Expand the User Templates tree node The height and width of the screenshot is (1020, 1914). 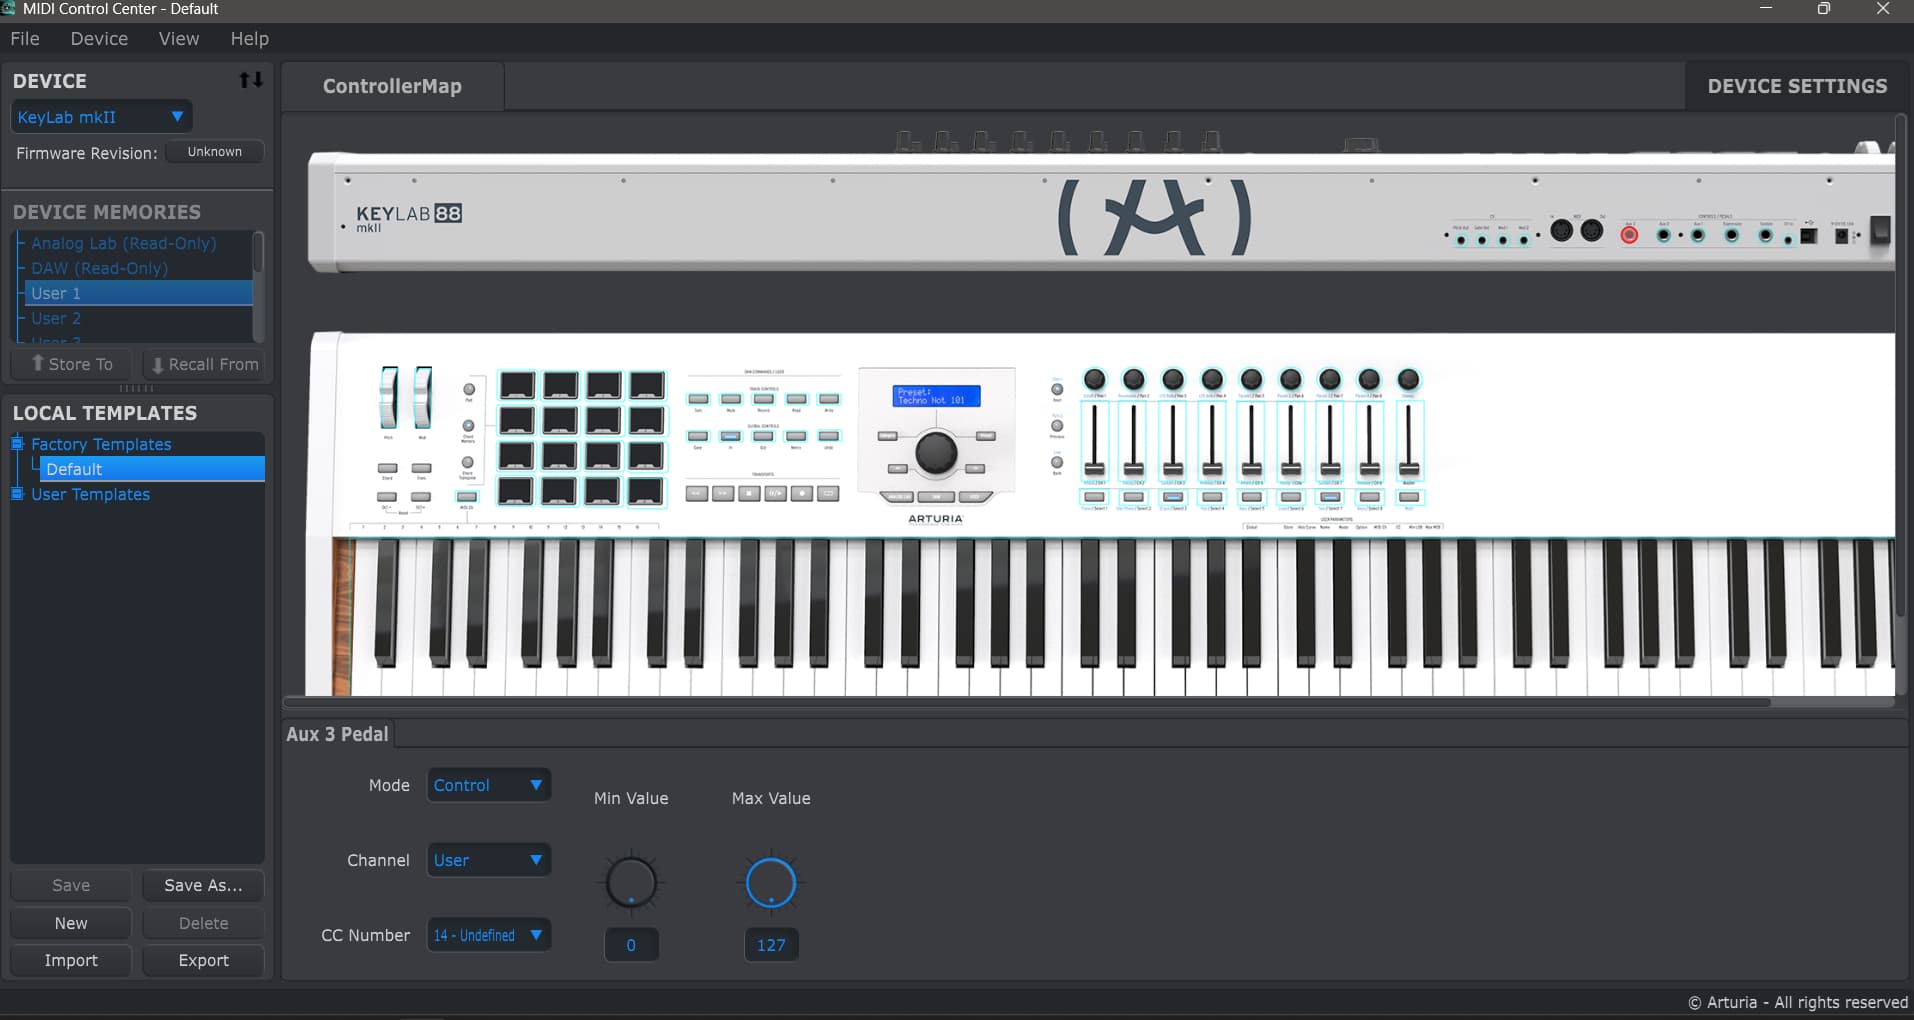pos(17,494)
